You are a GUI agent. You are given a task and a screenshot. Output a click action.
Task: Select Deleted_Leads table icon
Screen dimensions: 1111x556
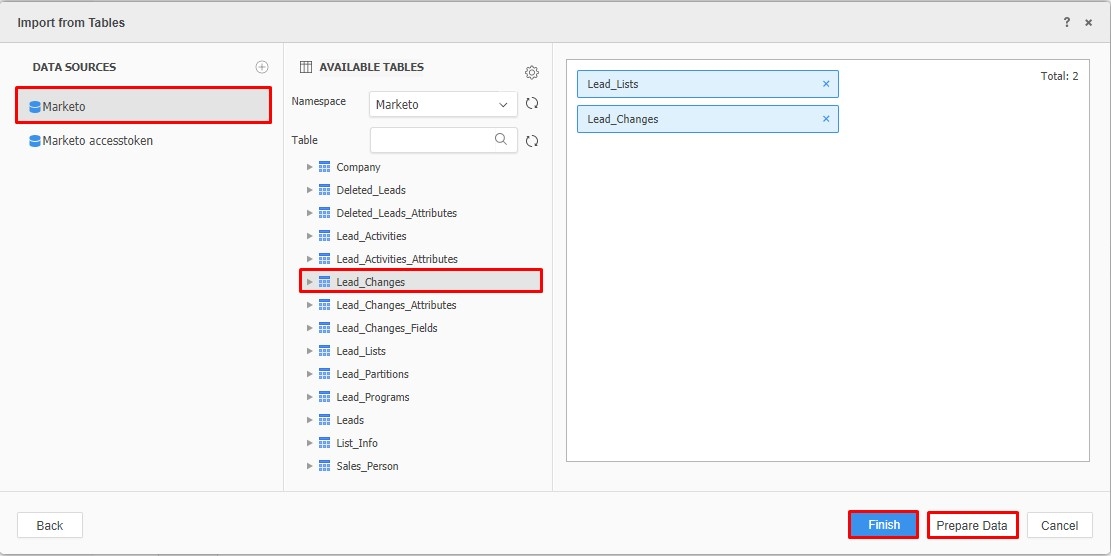tap(325, 190)
